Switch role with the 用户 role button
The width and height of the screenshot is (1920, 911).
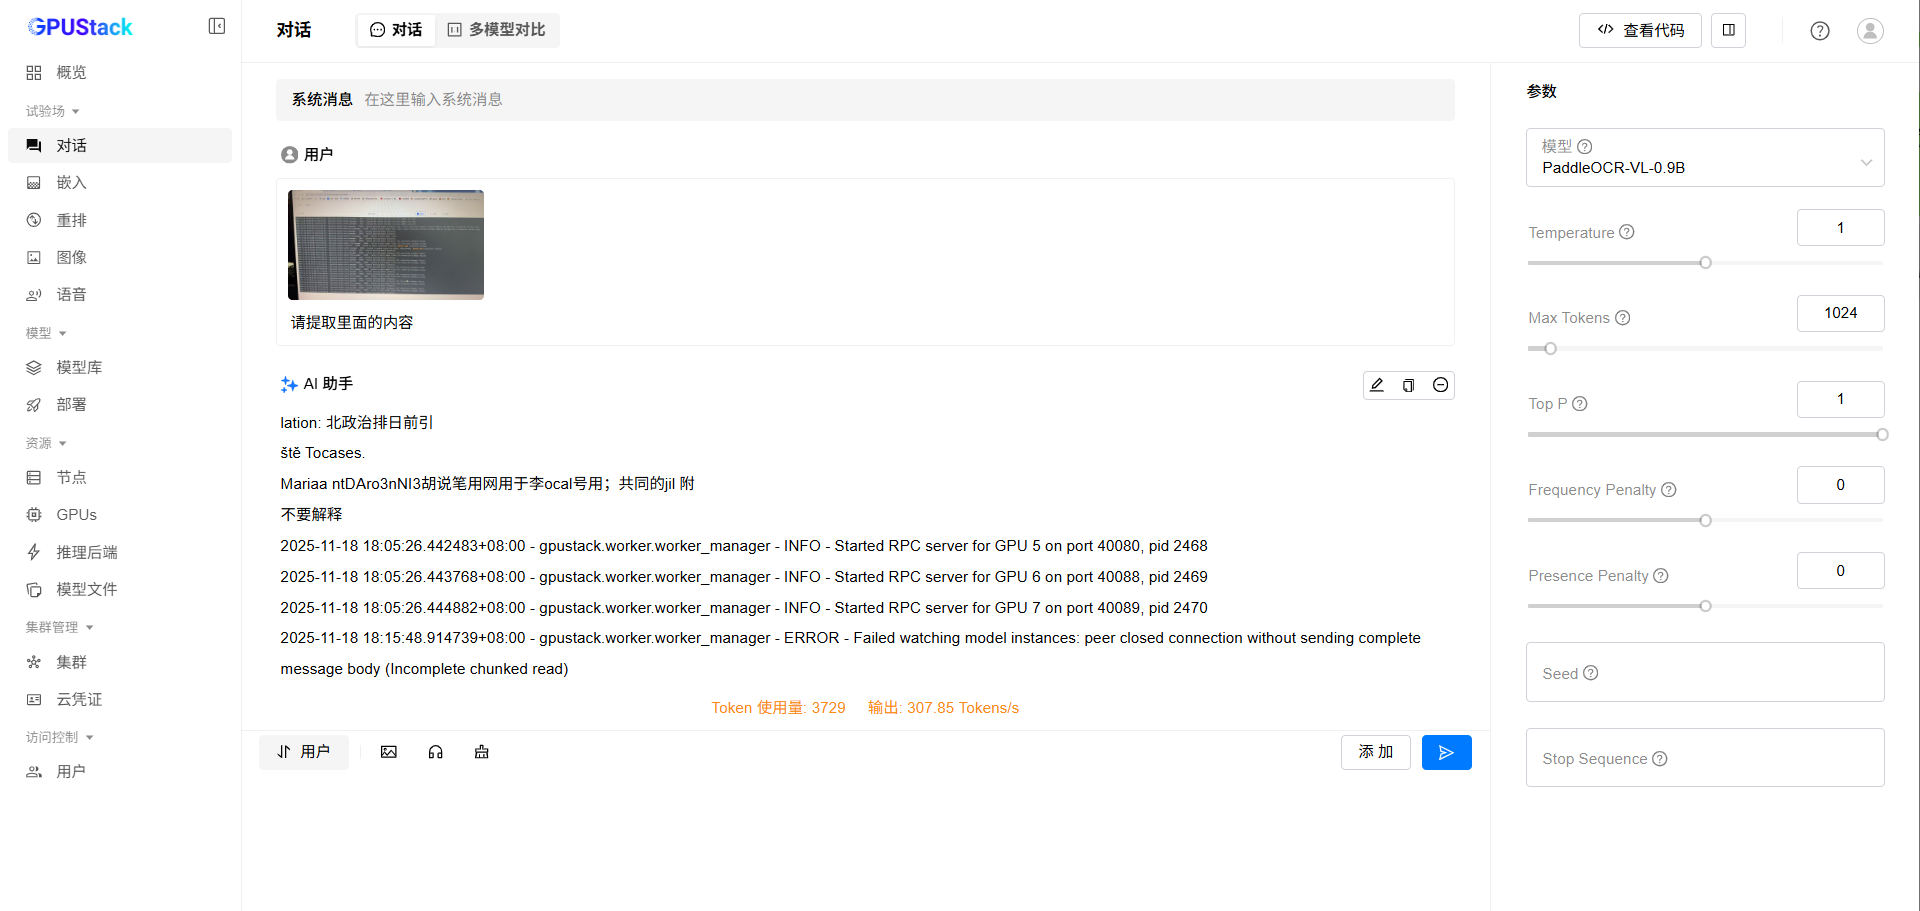coord(304,752)
